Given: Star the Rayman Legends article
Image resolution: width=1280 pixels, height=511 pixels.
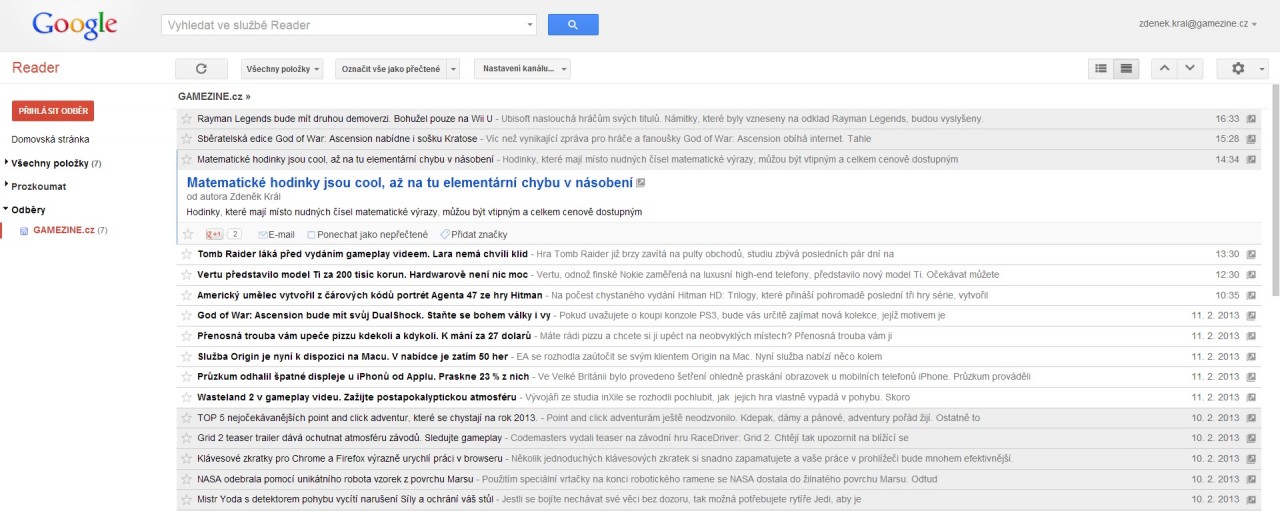Looking at the screenshot, I should click(186, 118).
